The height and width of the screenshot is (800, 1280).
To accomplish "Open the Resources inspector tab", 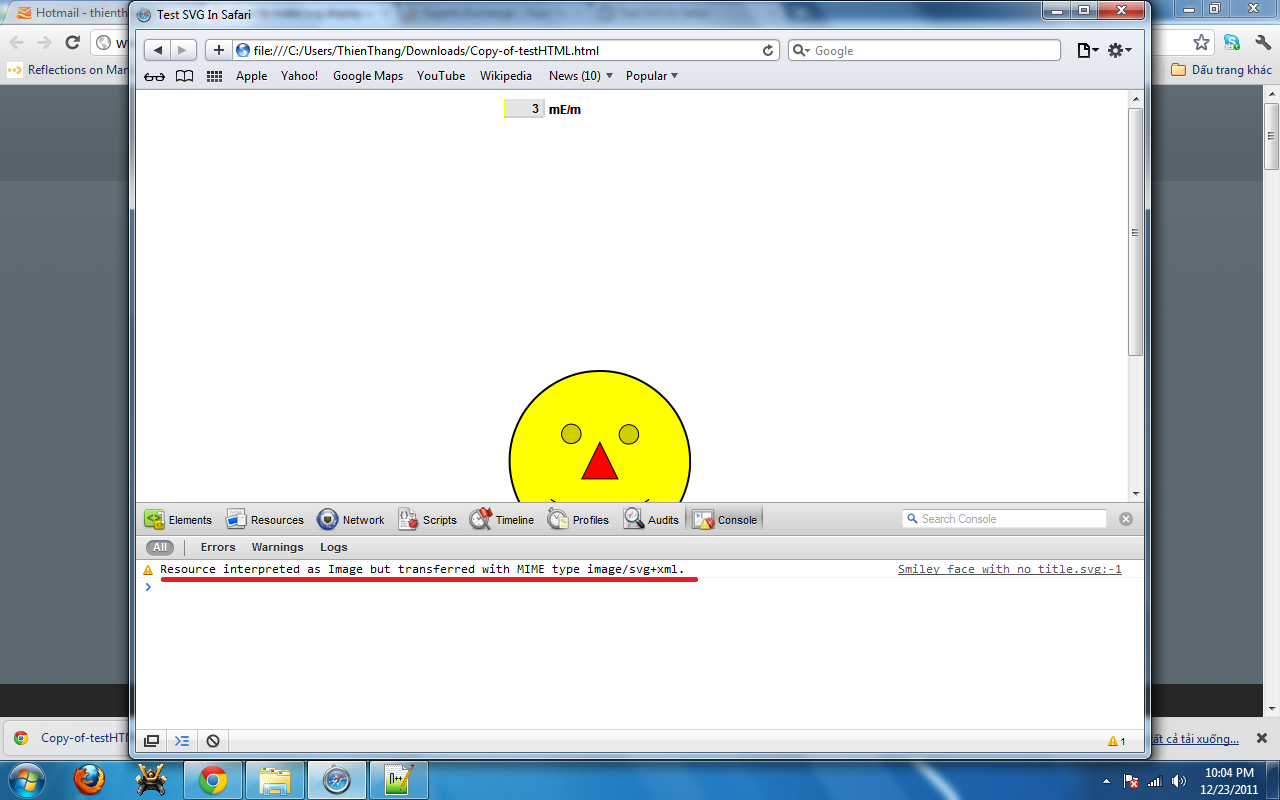I will tap(265, 519).
